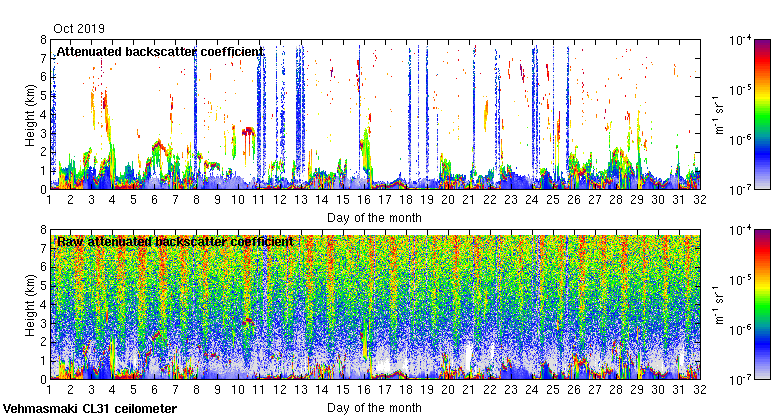Click the top colorbar gradient

pyautogui.click(x=763, y=114)
